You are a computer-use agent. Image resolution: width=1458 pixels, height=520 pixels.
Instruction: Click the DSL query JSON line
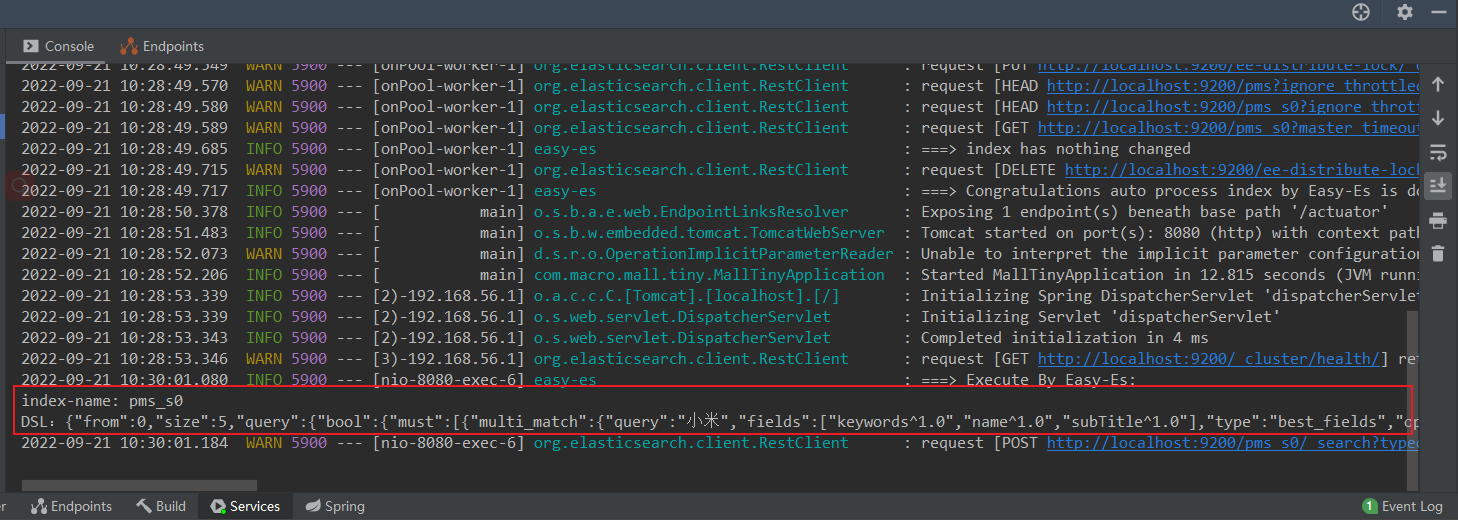click(x=714, y=422)
